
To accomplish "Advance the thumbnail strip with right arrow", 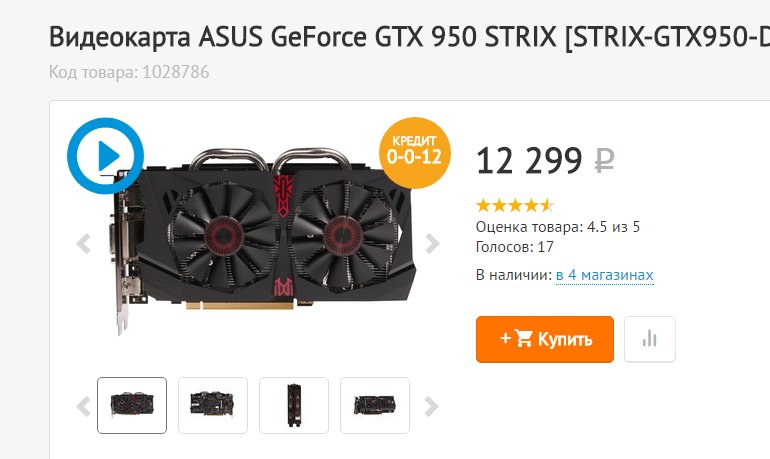I will click(431, 406).
